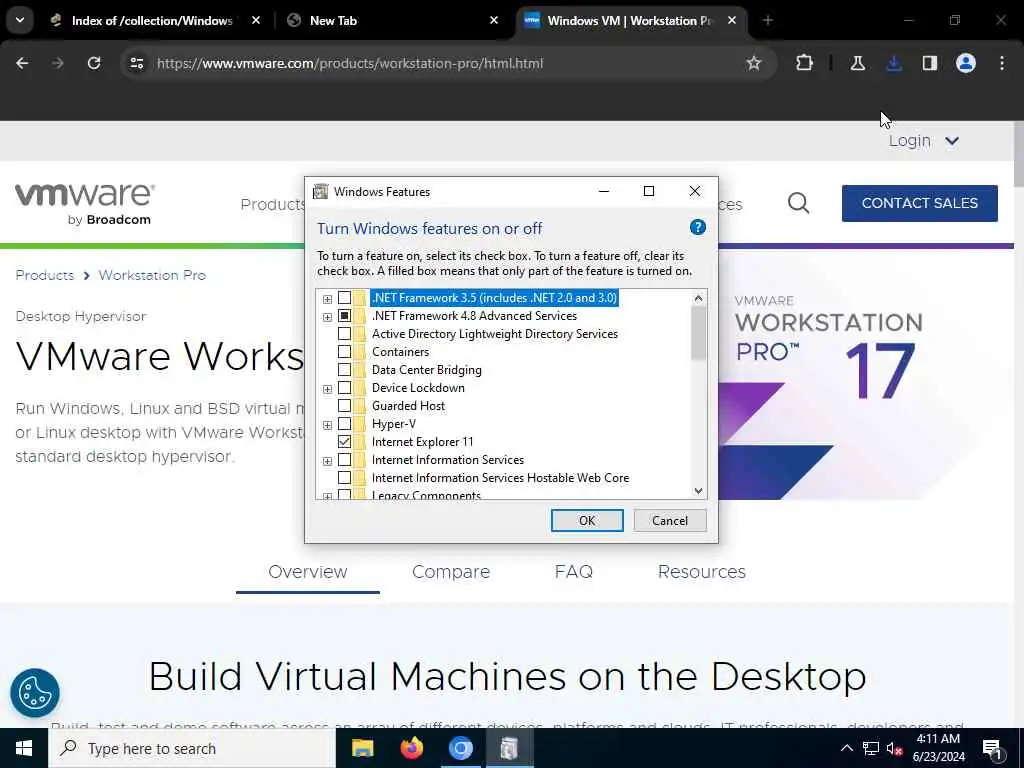The width and height of the screenshot is (1024, 768).
Task: Open the browser extensions puzzle icon
Action: pos(805,63)
